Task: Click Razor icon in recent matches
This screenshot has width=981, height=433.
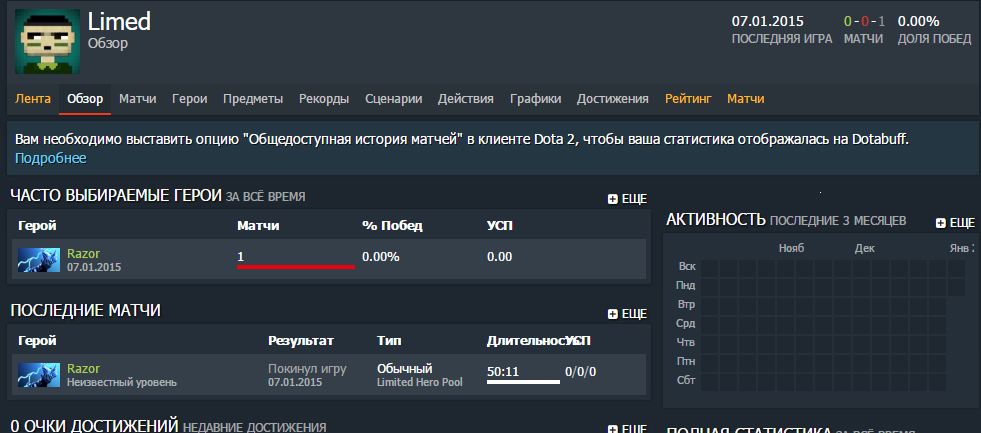Action: (x=39, y=375)
